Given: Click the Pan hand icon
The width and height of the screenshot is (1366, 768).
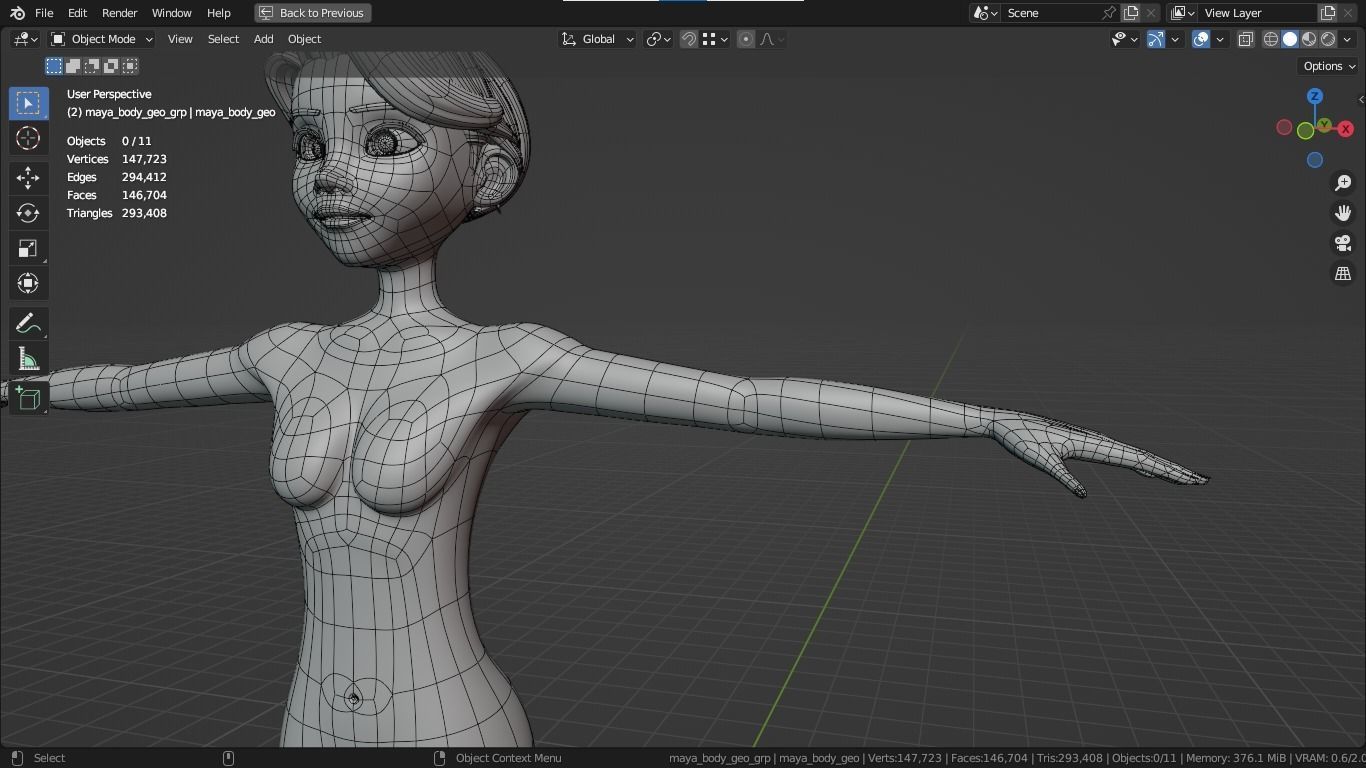Looking at the screenshot, I should pyautogui.click(x=1343, y=213).
